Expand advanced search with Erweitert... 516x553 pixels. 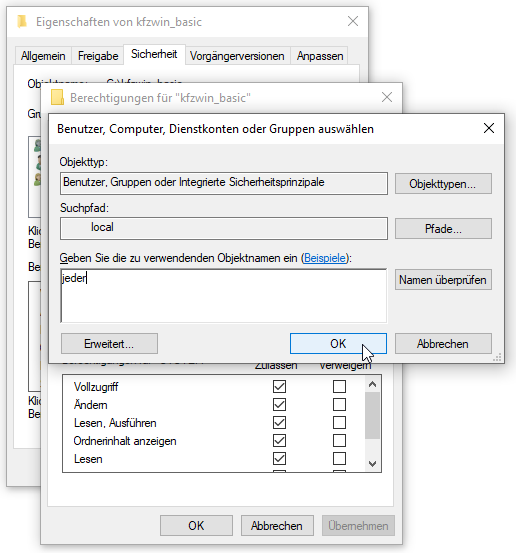pos(109,344)
